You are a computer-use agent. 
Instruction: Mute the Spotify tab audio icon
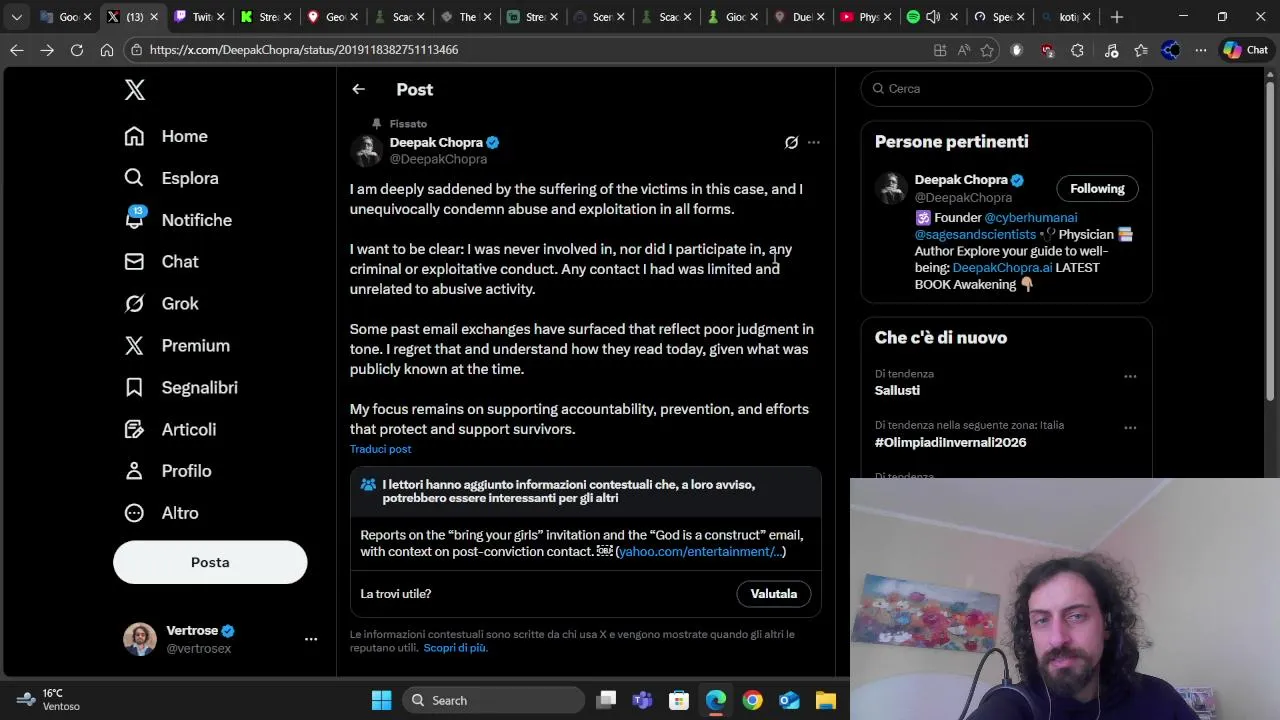click(933, 17)
